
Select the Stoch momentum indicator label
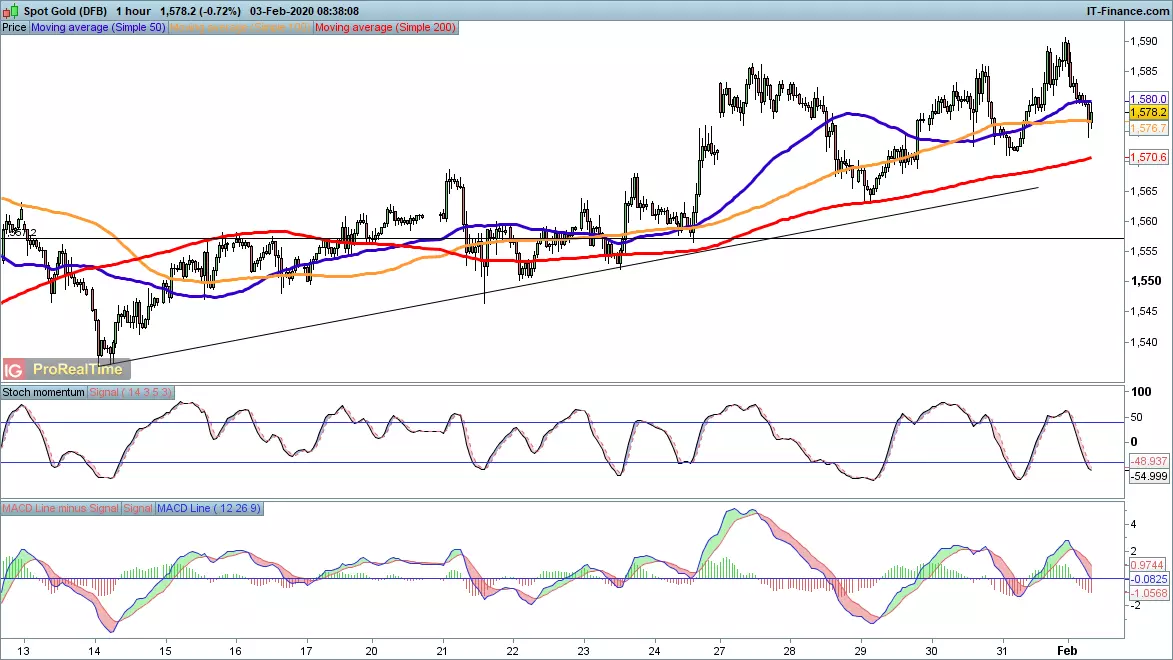tap(43, 392)
